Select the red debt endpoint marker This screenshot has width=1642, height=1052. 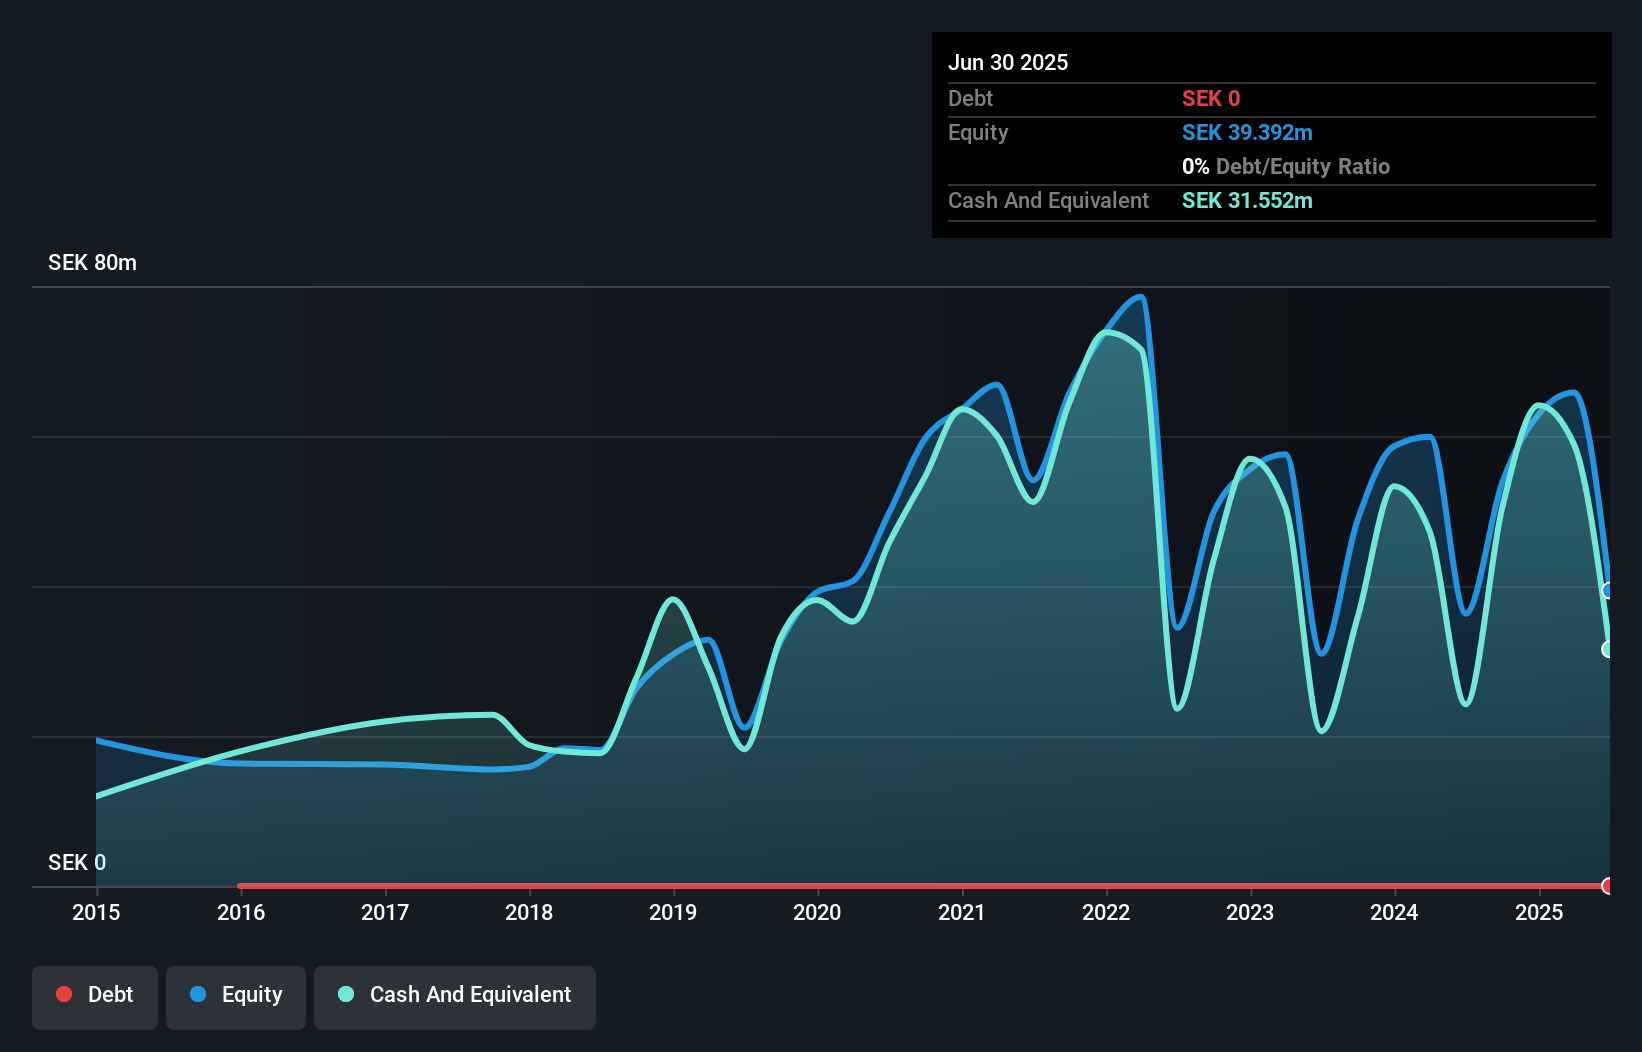click(1608, 886)
